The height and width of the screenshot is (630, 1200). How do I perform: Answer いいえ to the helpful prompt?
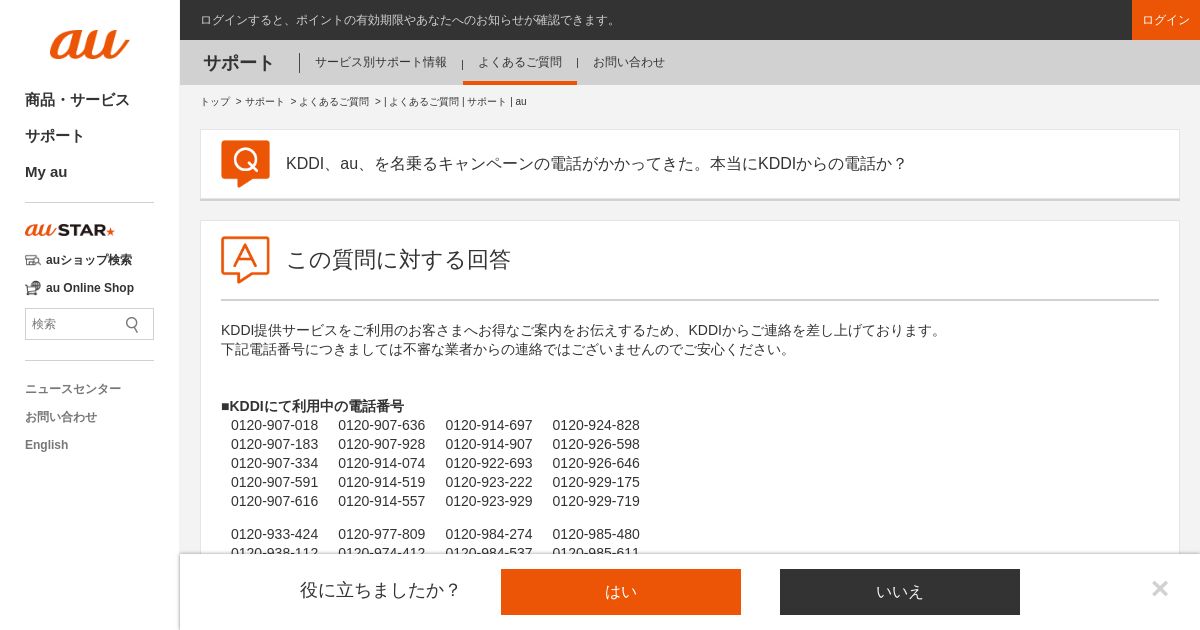tap(900, 592)
